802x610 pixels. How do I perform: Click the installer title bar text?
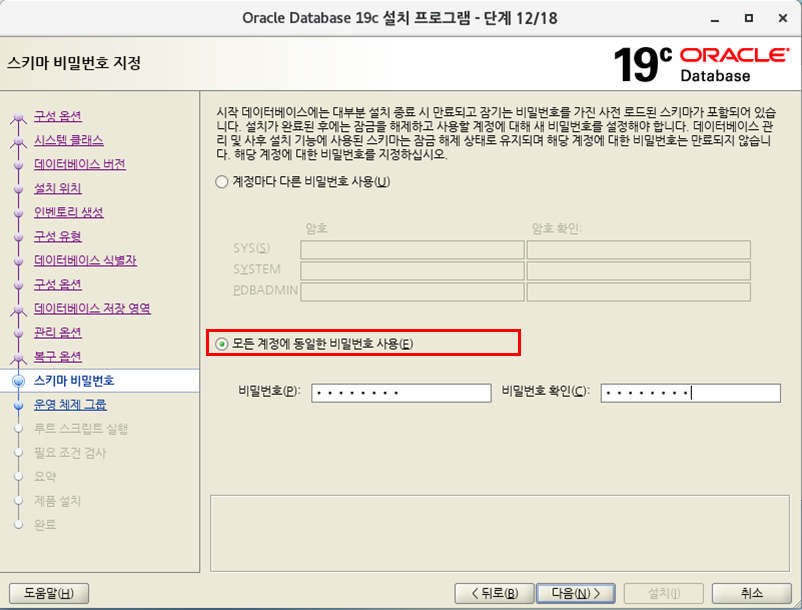click(x=400, y=18)
